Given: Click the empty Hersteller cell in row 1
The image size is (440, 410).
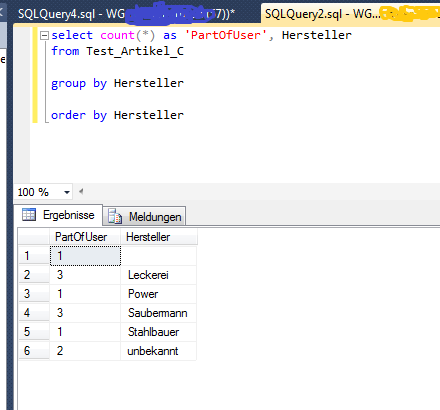Looking at the screenshot, I should point(158,256).
